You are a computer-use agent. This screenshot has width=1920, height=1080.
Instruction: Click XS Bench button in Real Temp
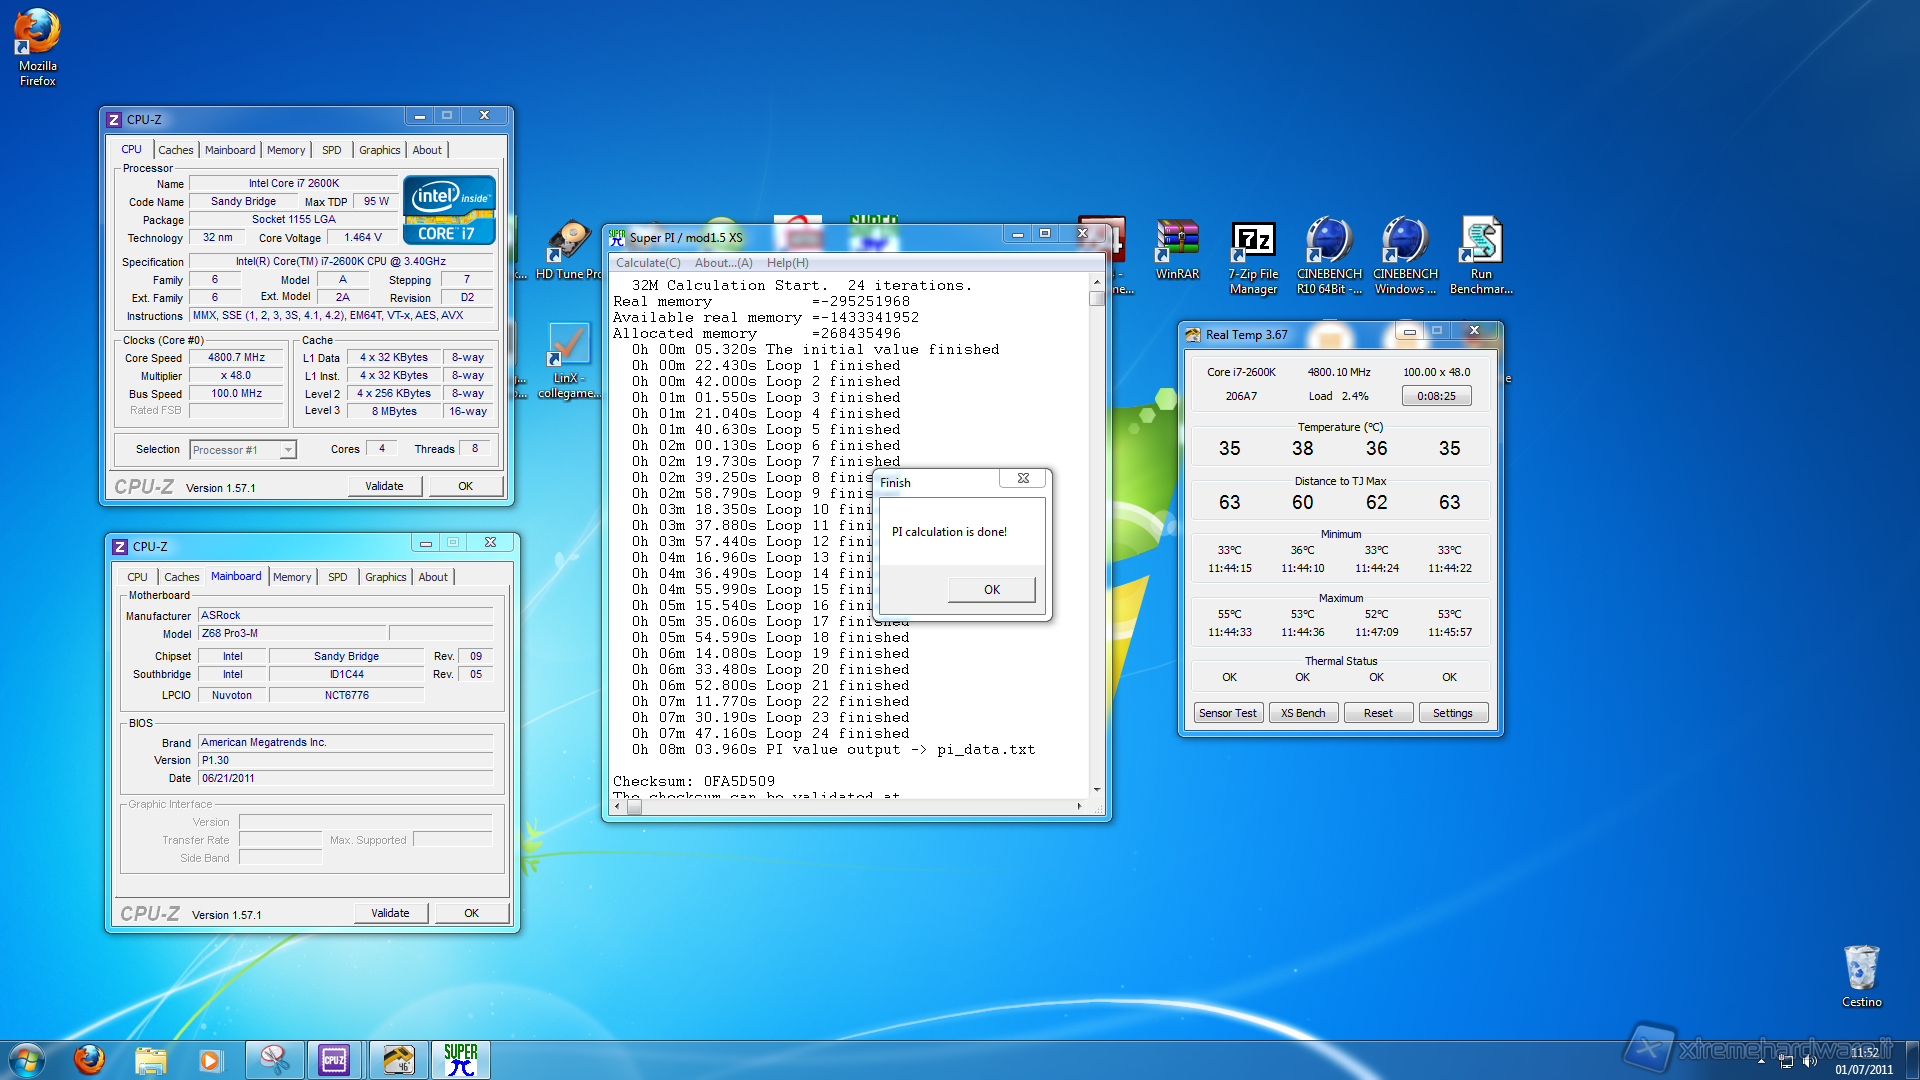tap(1303, 713)
